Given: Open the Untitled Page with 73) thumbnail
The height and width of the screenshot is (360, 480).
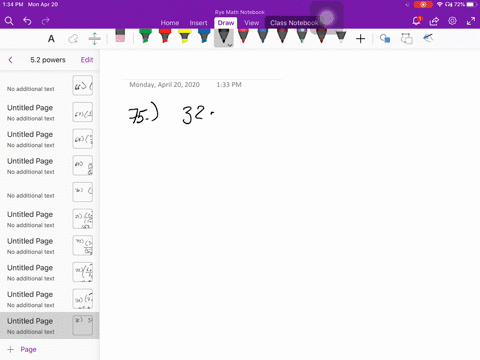Looking at the screenshot, I should [50, 272].
